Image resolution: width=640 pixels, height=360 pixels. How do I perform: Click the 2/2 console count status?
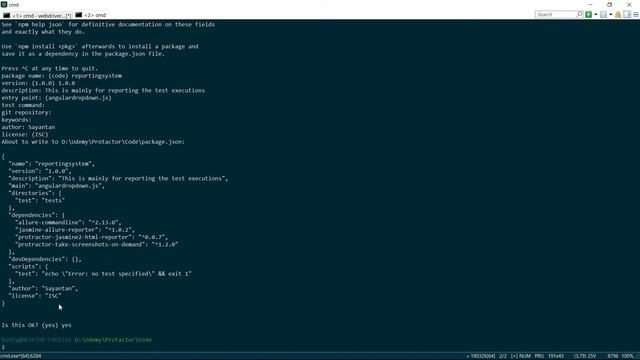tap(503, 356)
